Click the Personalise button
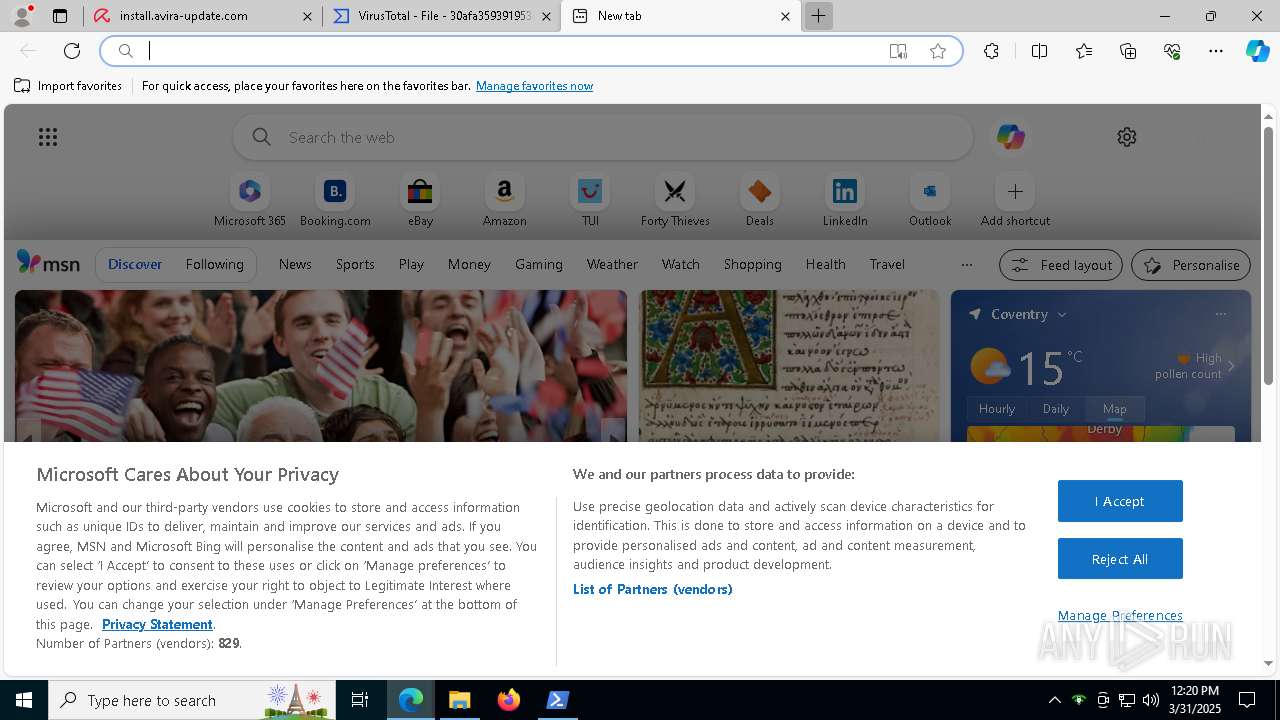The height and width of the screenshot is (720, 1280). tap(1191, 265)
